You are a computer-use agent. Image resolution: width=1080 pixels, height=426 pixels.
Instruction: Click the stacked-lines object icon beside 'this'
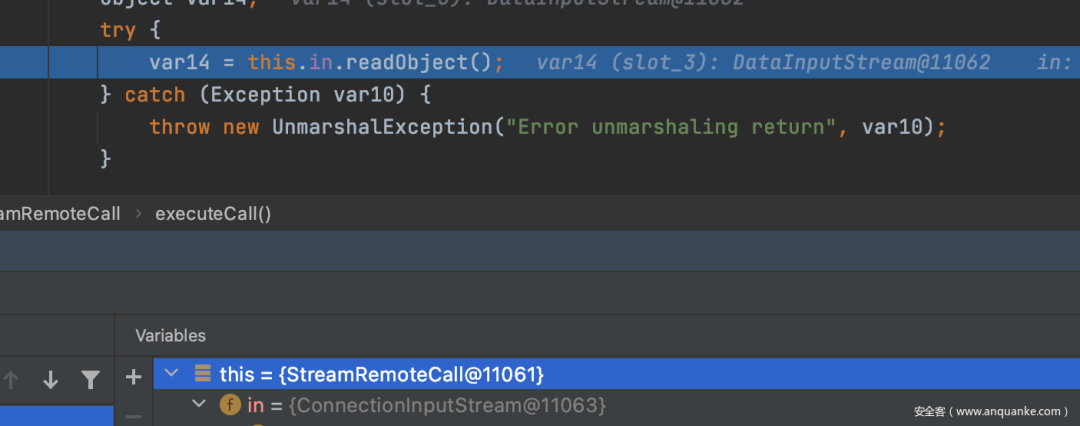(202, 374)
